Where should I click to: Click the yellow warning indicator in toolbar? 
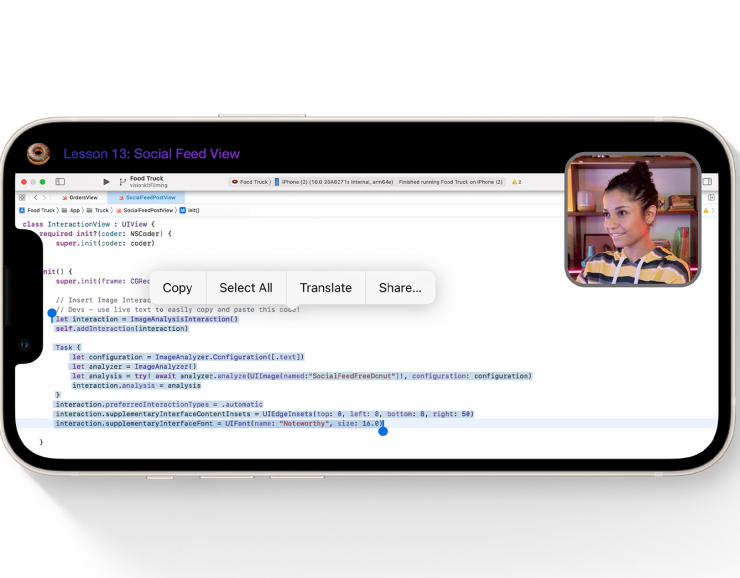516,182
